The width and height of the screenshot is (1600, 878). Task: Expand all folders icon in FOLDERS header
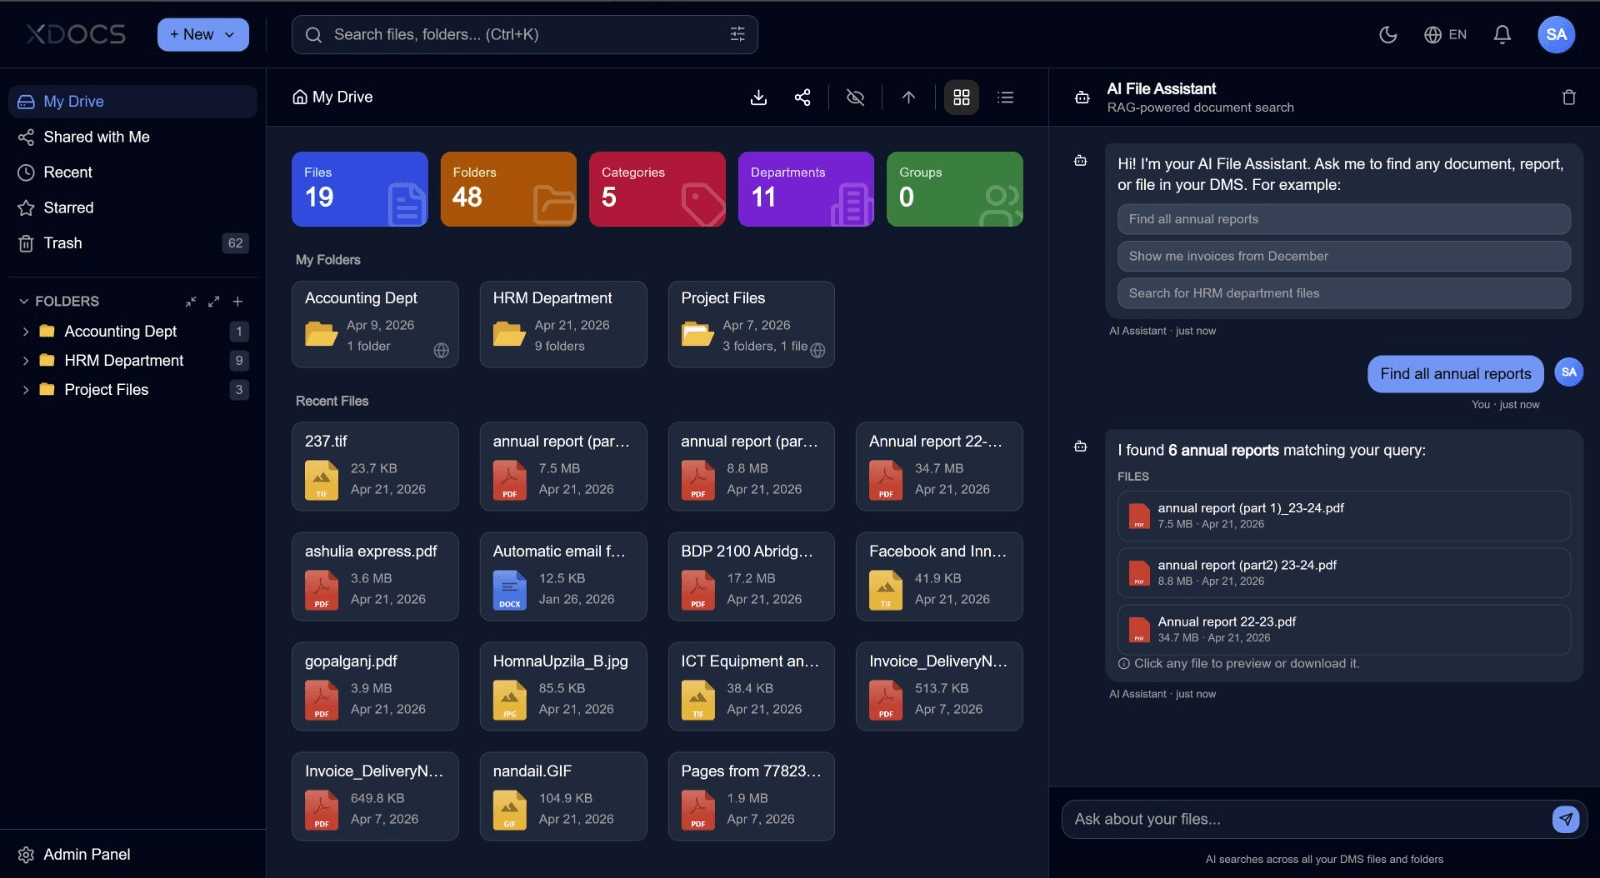(x=213, y=301)
